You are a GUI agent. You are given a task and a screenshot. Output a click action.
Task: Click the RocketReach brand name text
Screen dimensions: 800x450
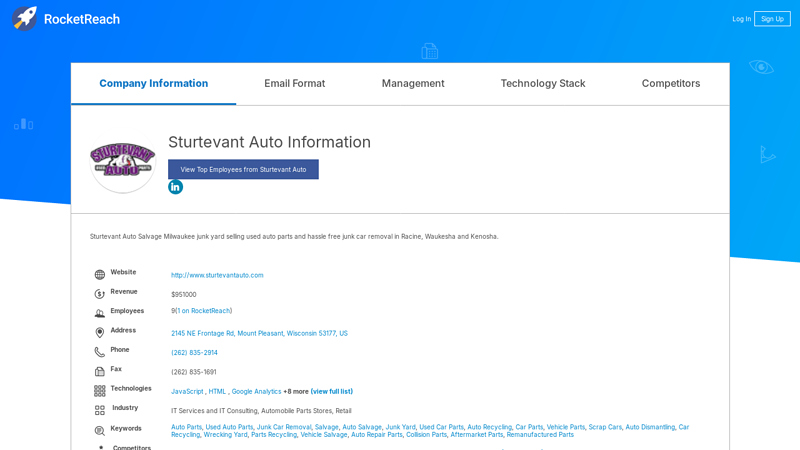[82, 19]
